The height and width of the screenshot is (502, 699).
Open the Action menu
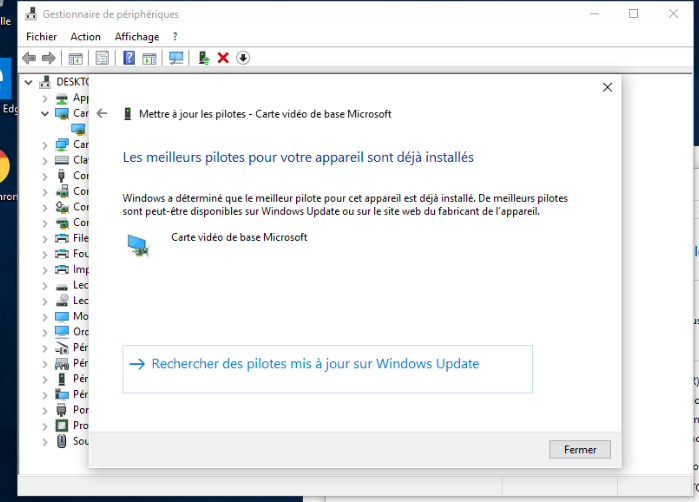(x=86, y=37)
